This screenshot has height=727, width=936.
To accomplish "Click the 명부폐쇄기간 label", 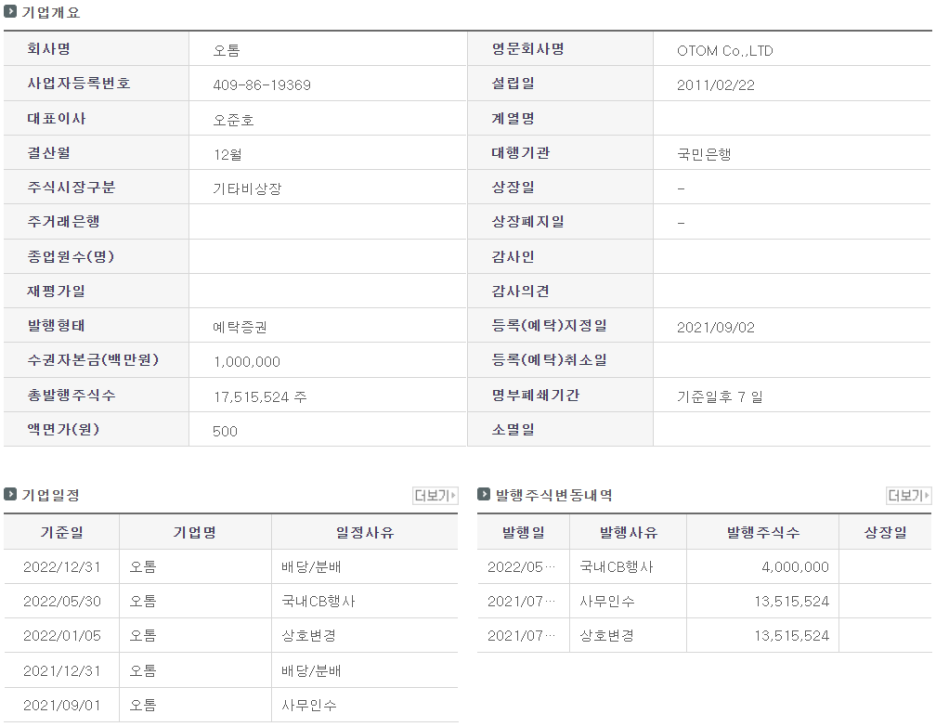I will 535,395.
